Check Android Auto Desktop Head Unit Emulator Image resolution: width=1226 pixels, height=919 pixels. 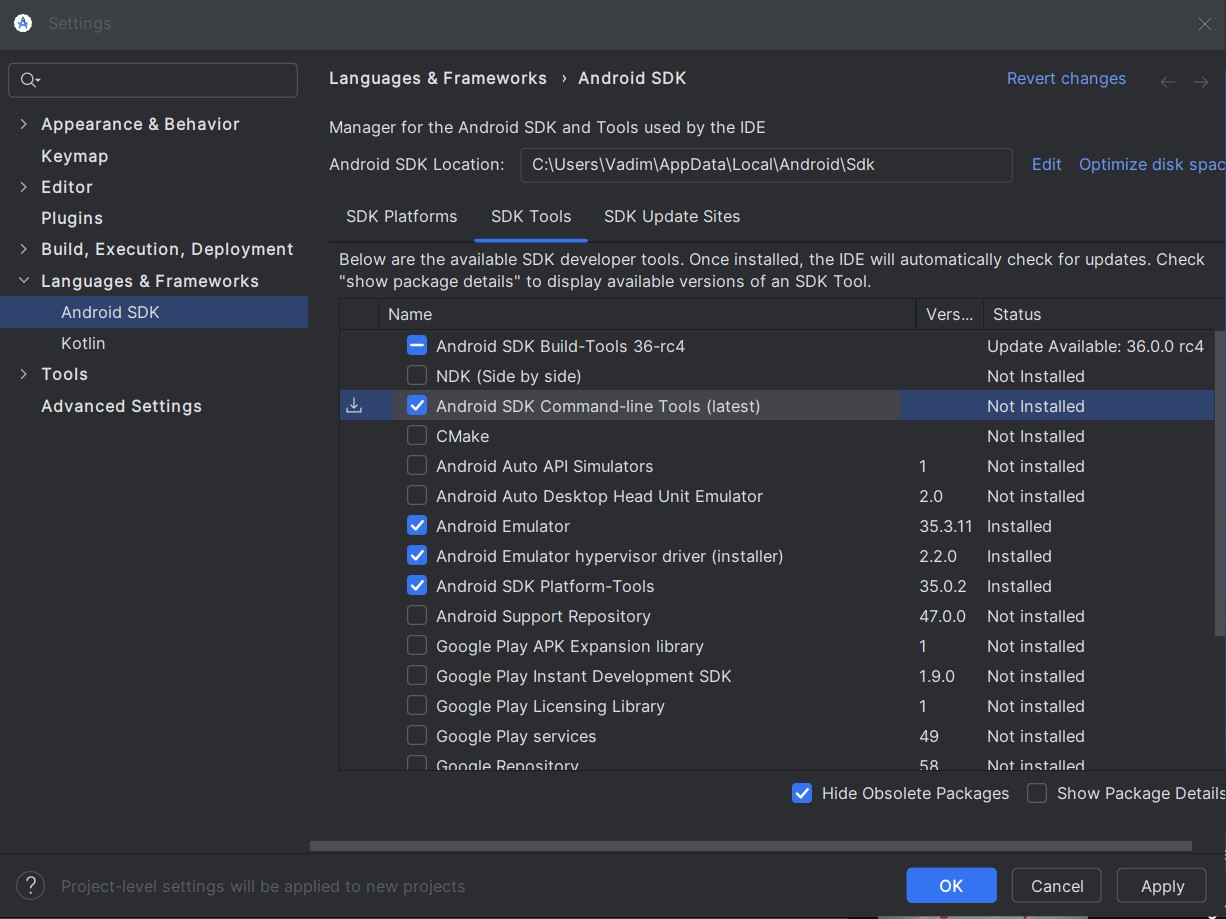(417, 496)
